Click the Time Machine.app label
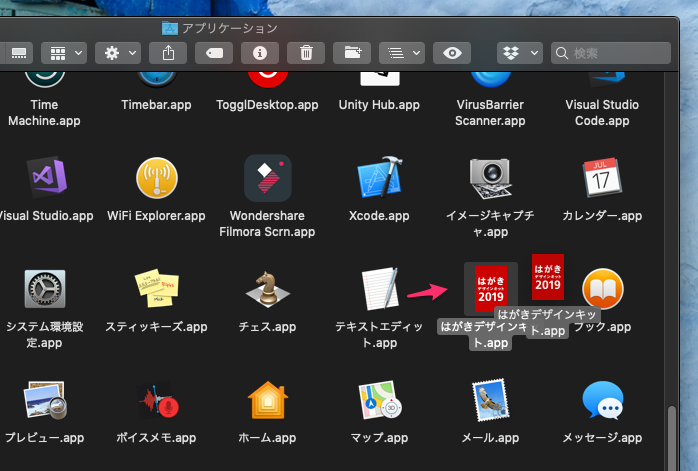Screen dimensions: 698x471 point(44,113)
